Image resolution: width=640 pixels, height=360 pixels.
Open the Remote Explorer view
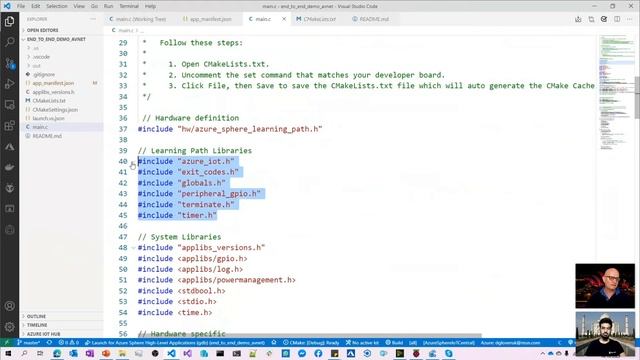9,105
